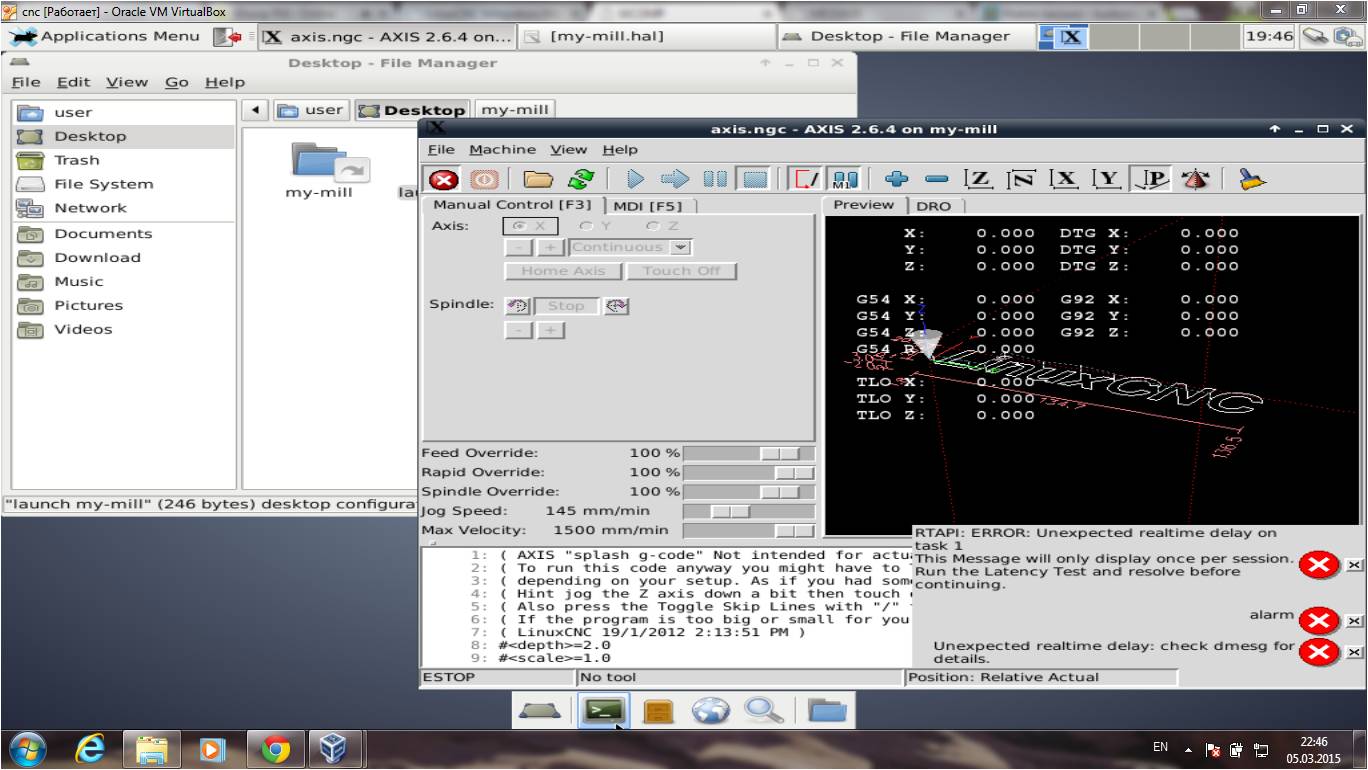1368x770 pixels.
Task: Set the preview to Z view
Action: click(x=978, y=180)
